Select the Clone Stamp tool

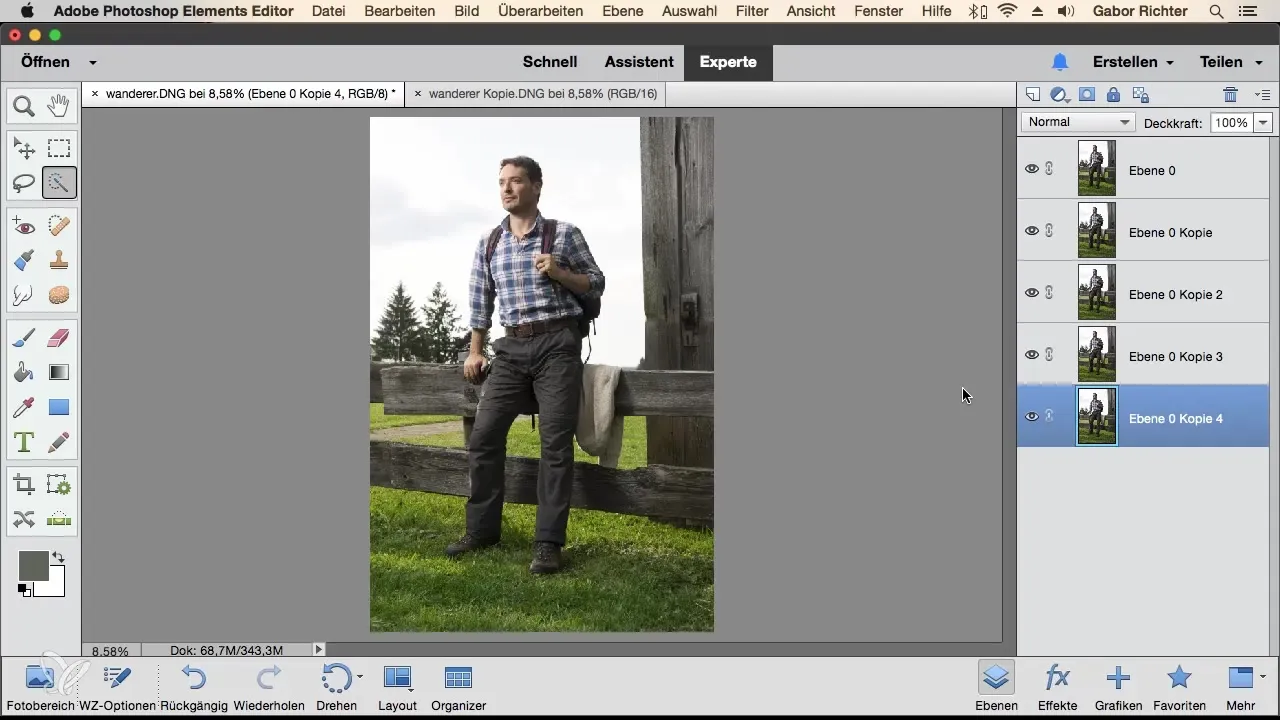pyautogui.click(x=59, y=261)
